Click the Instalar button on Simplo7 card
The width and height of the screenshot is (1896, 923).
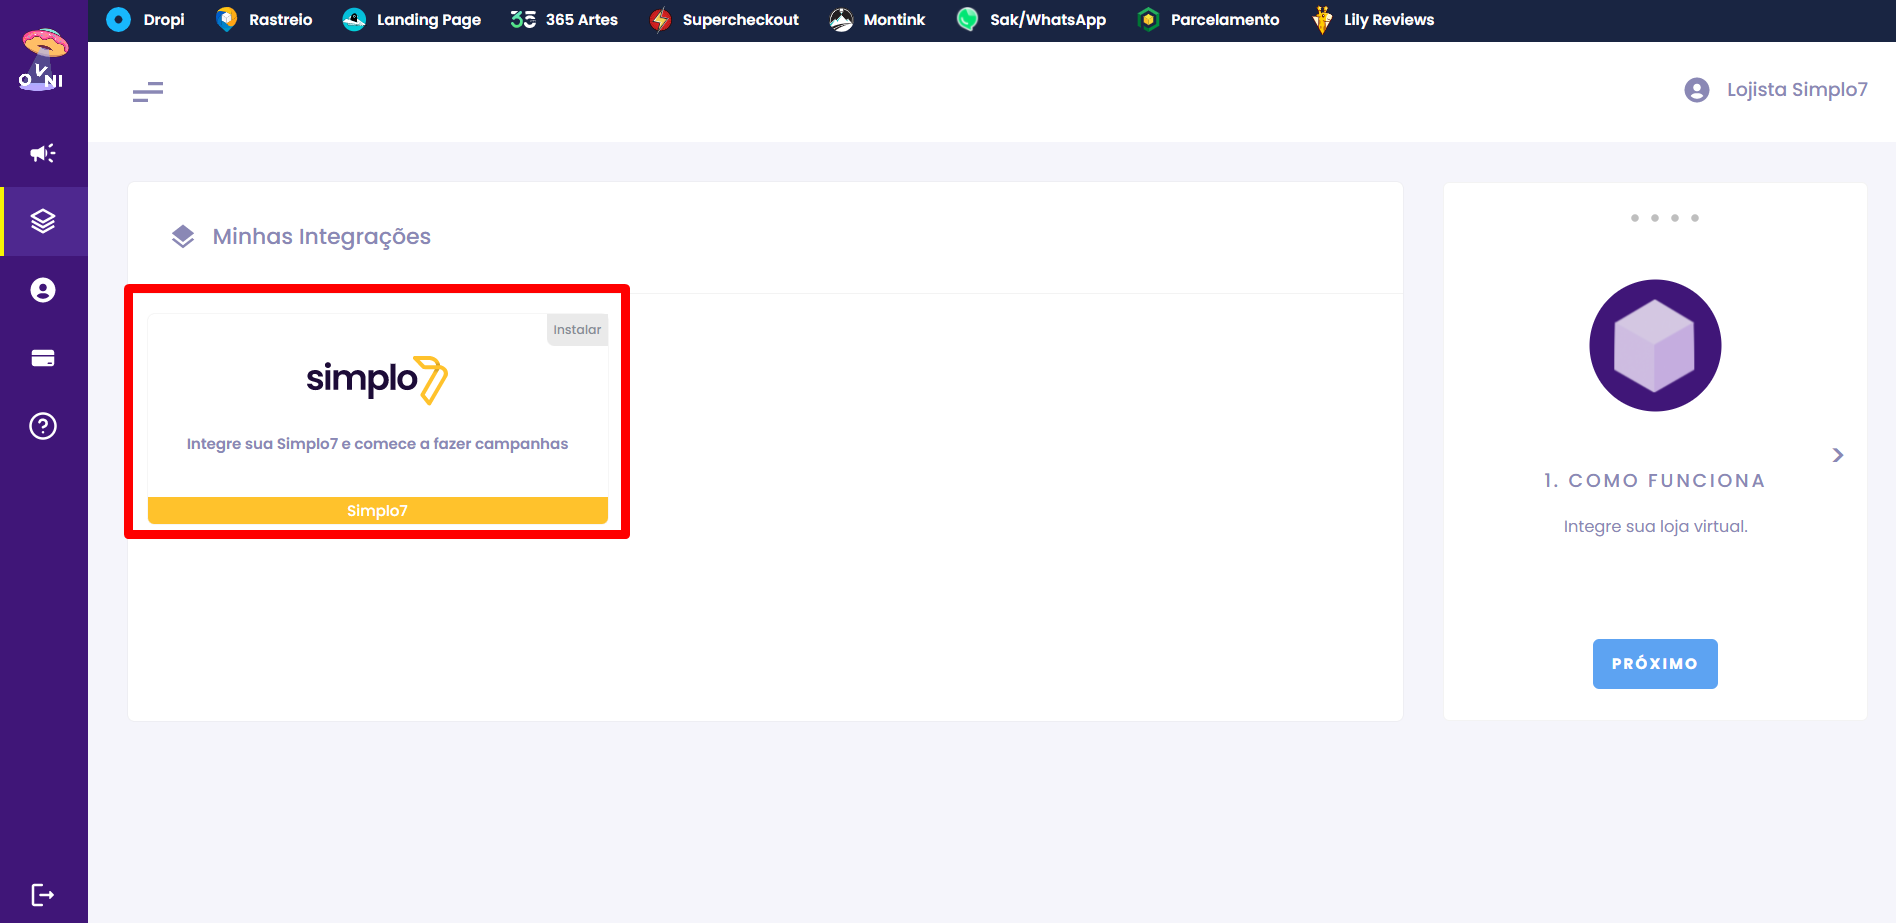pos(577,329)
